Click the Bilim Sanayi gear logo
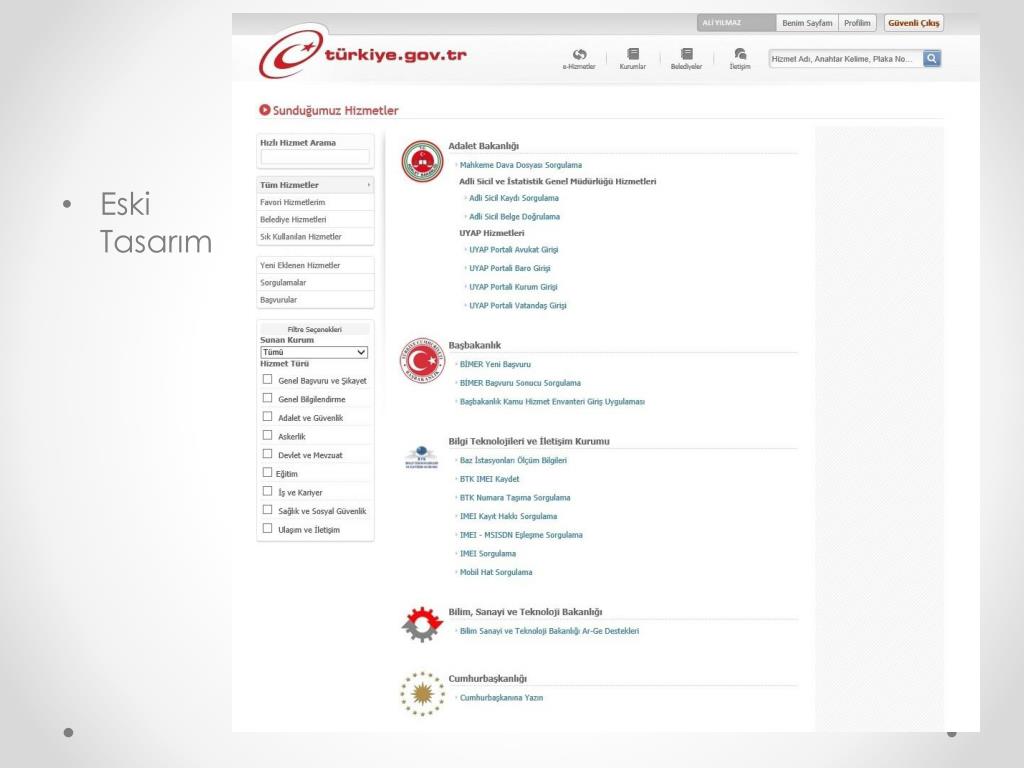Image resolution: width=1024 pixels, height=768 pixels. tap(422, 624)
